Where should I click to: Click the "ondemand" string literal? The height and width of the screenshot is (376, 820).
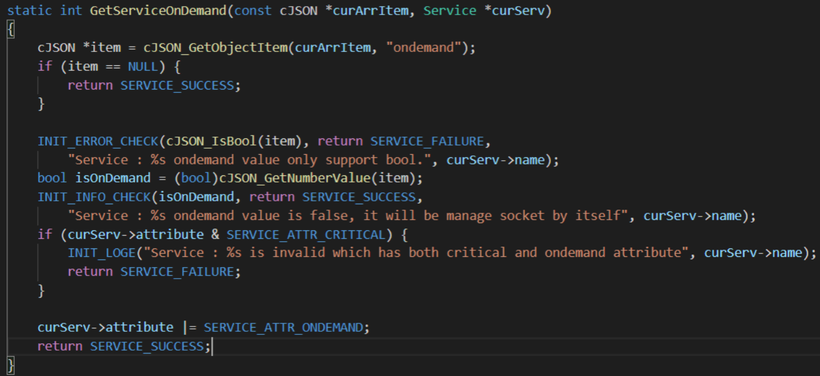[x=424, y=48]
